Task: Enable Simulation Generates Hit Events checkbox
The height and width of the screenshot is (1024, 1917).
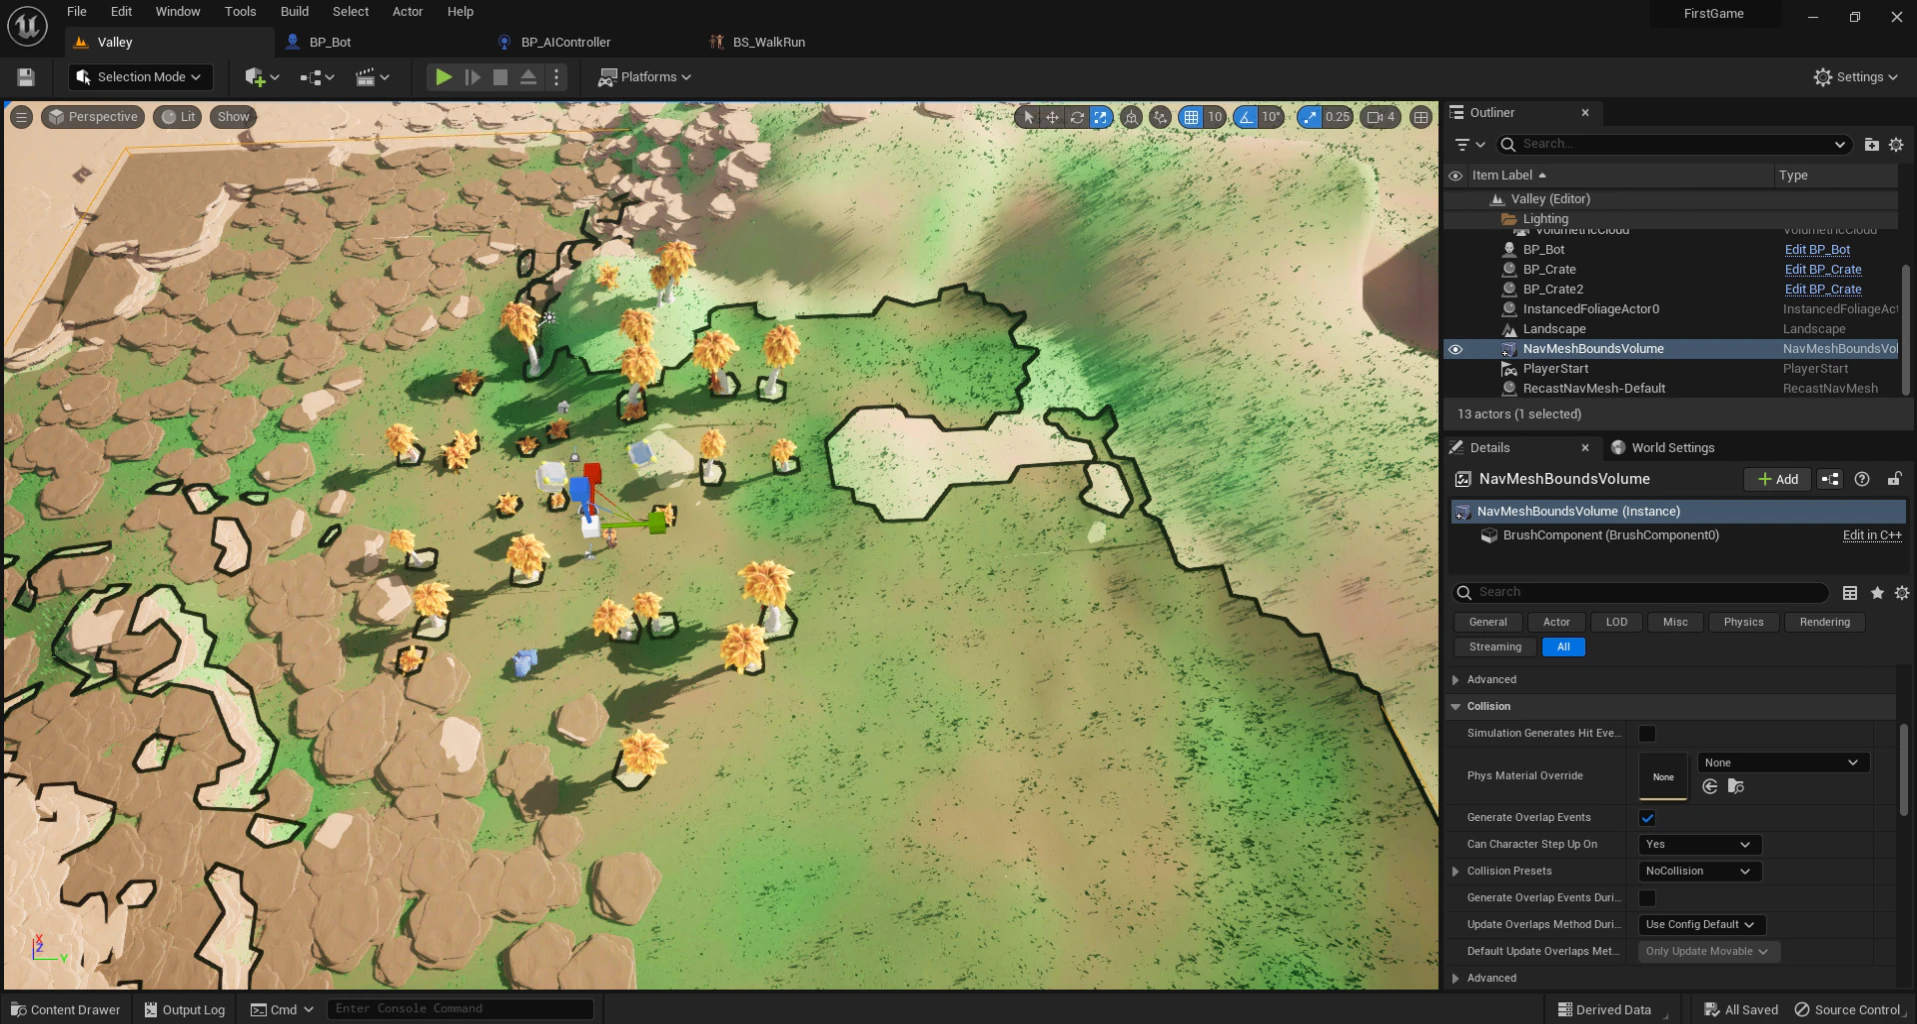Action: click(1647, 734)
